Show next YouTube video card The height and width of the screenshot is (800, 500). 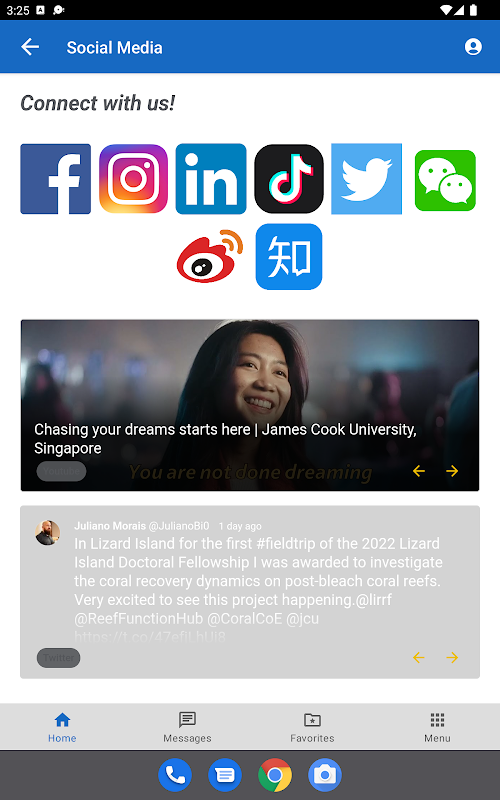452,471
